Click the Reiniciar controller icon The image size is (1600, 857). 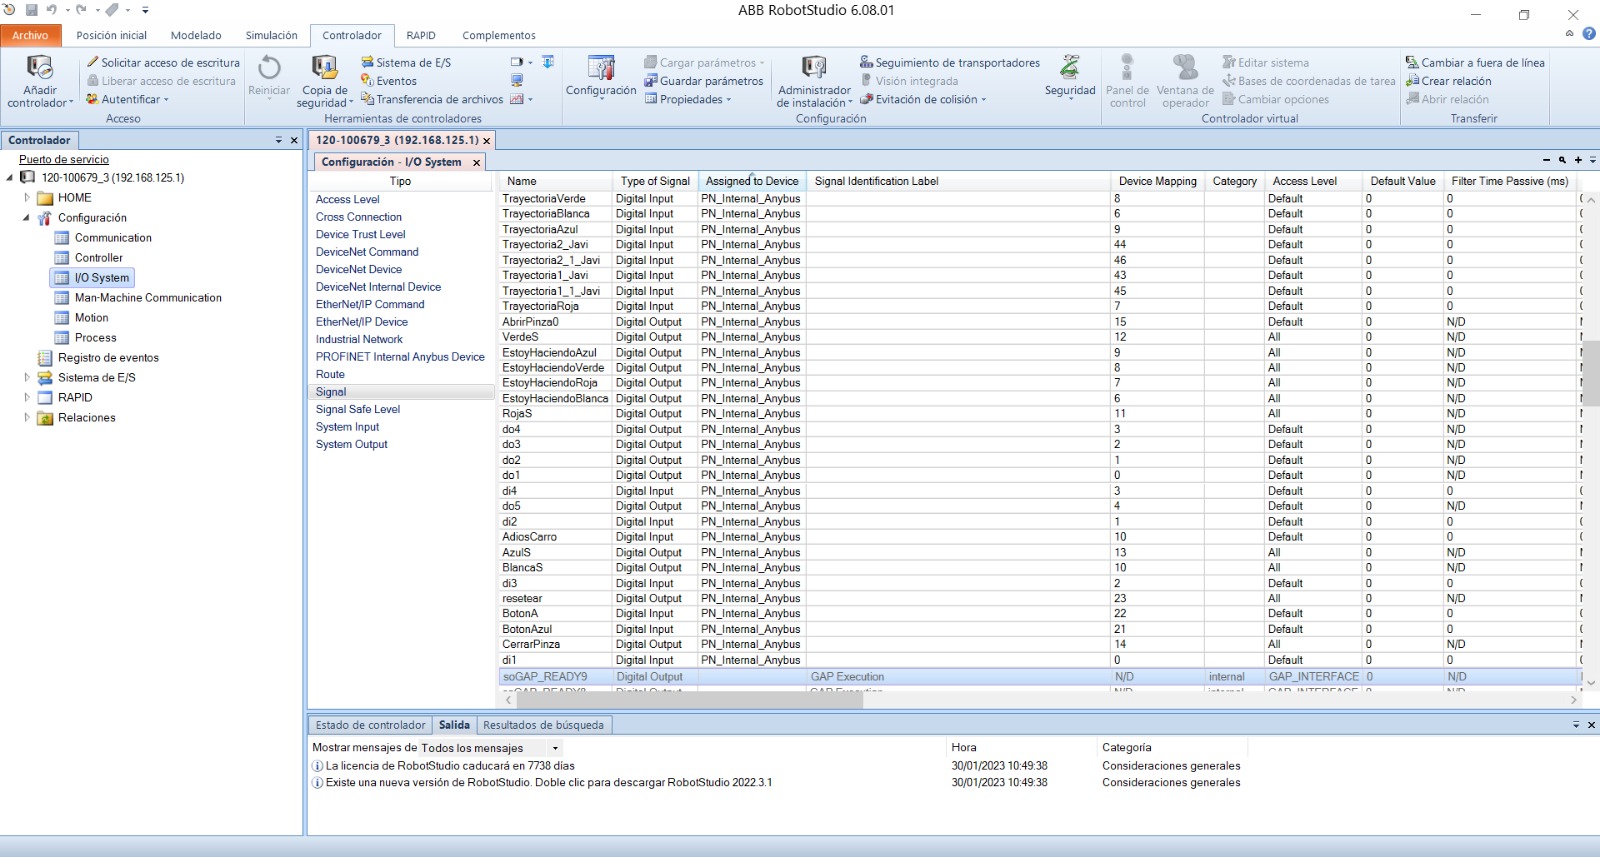pos(269,68)
